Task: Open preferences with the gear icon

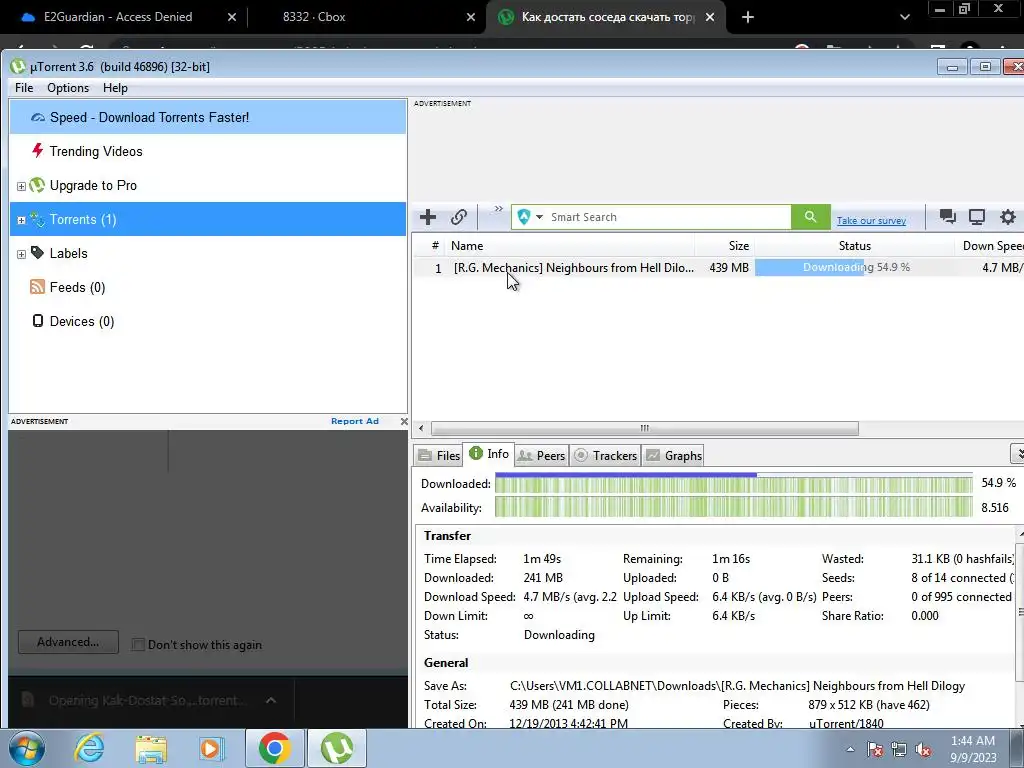Action: pos(1008,217)
